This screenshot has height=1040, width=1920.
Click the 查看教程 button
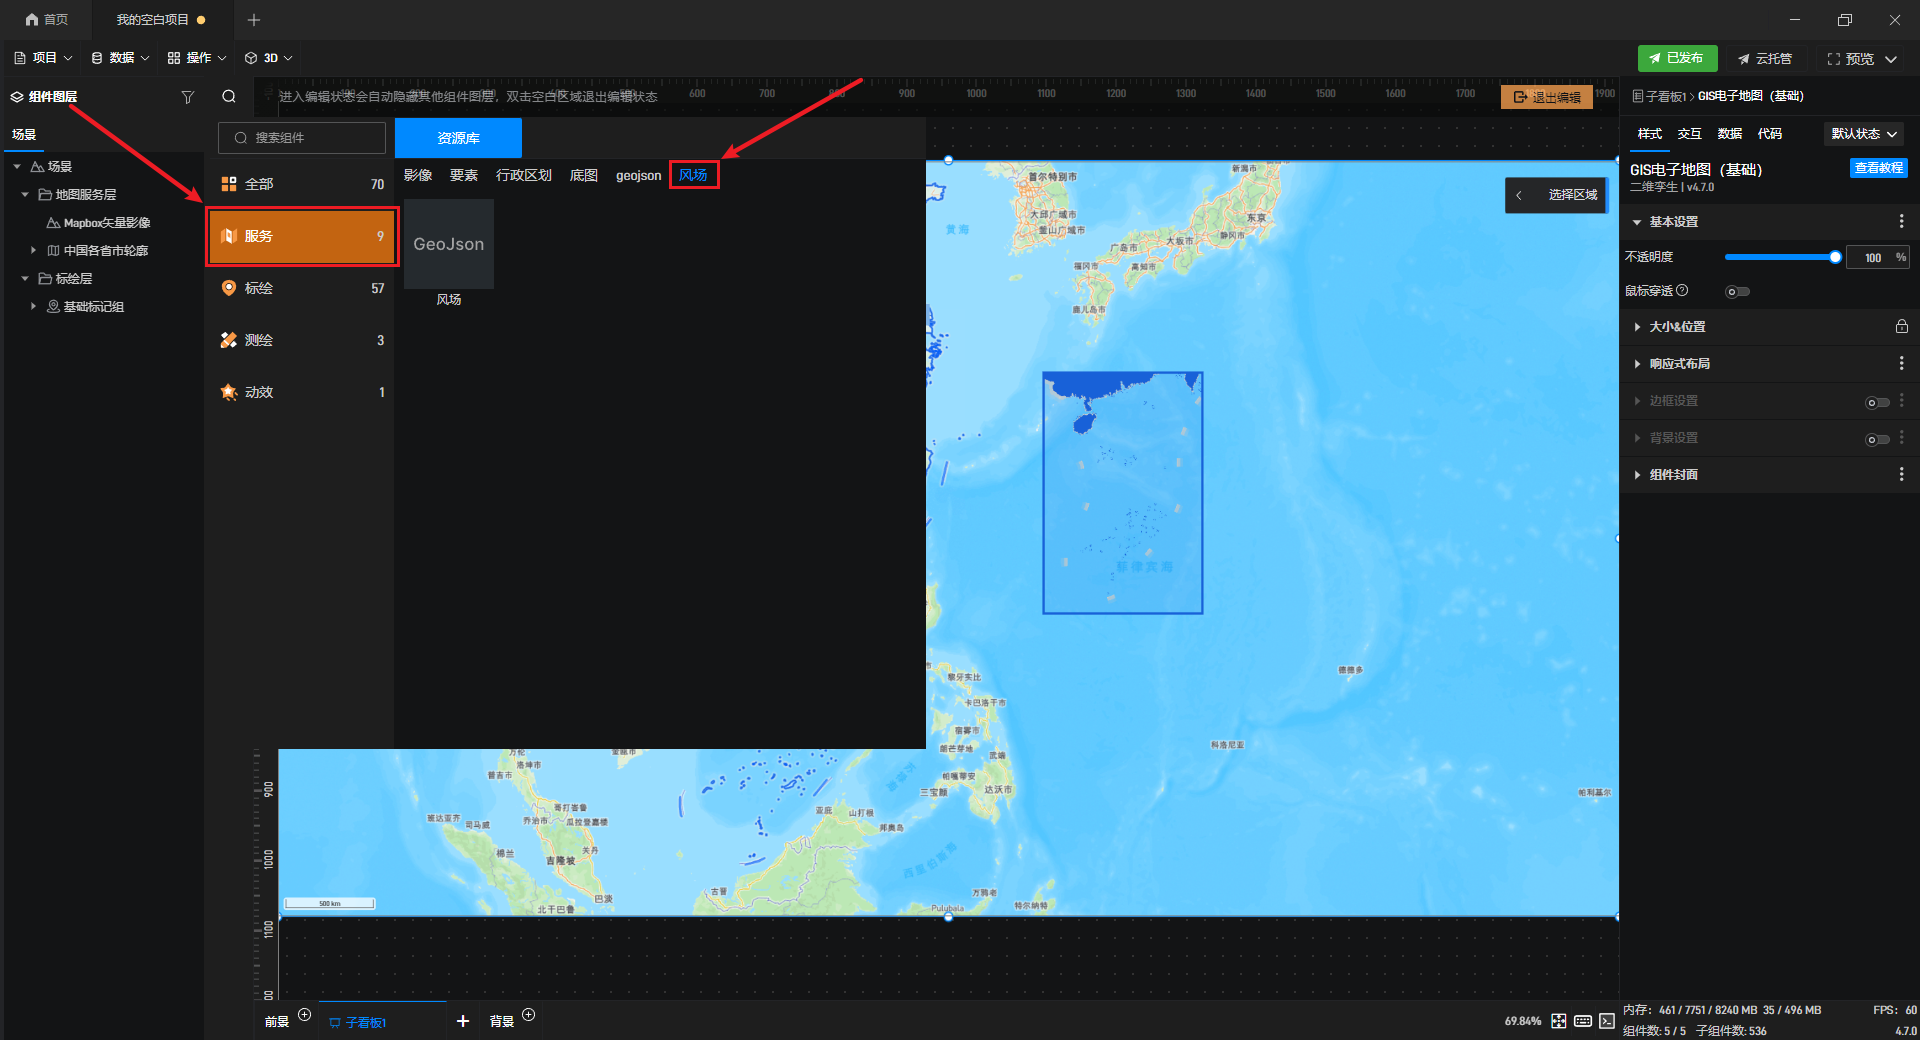click(1878, 168)
